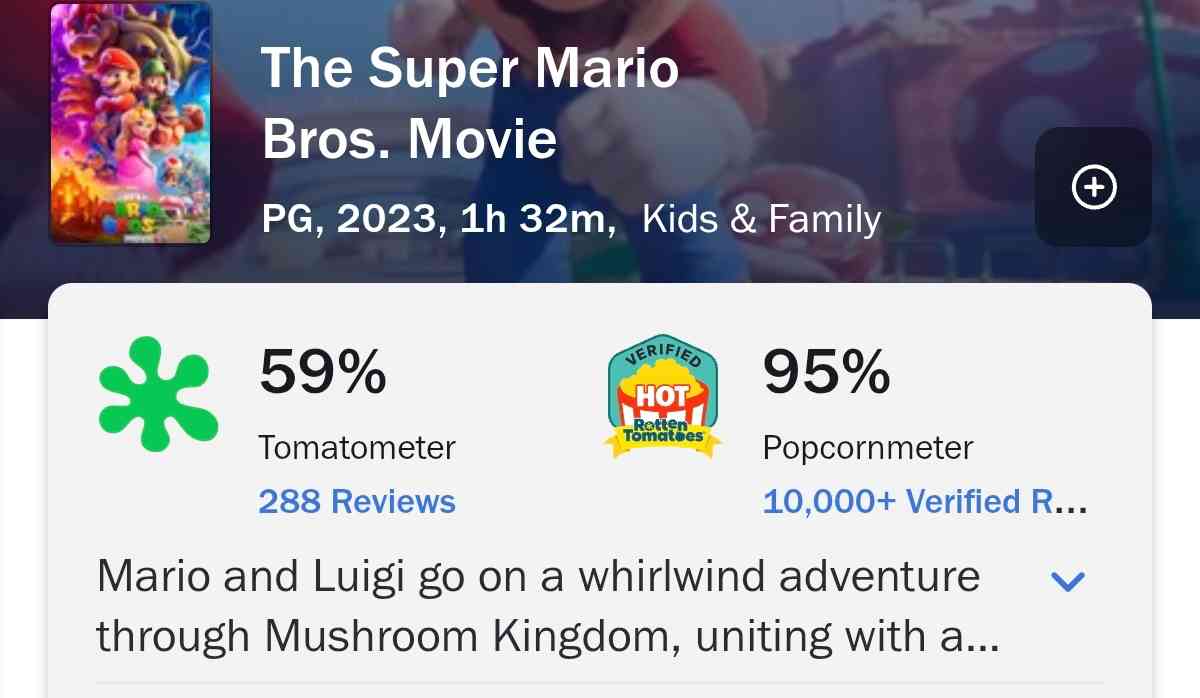The image size is (1200, 698).
Task: Select the 95% Popcornmeter score
Action: pos(826,373)
